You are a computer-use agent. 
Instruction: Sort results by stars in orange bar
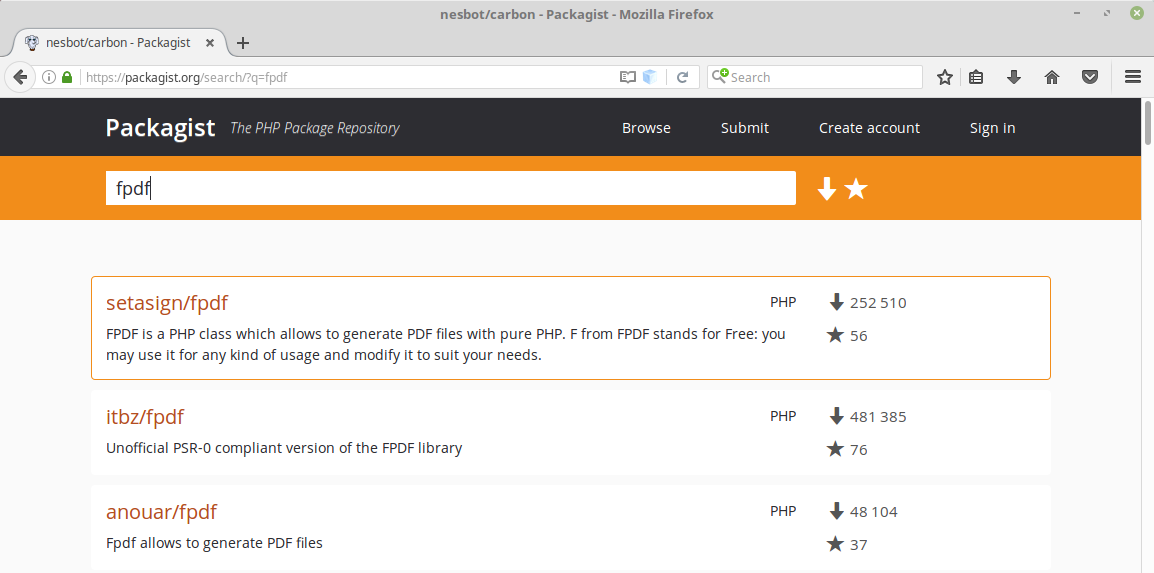[856, 189]
